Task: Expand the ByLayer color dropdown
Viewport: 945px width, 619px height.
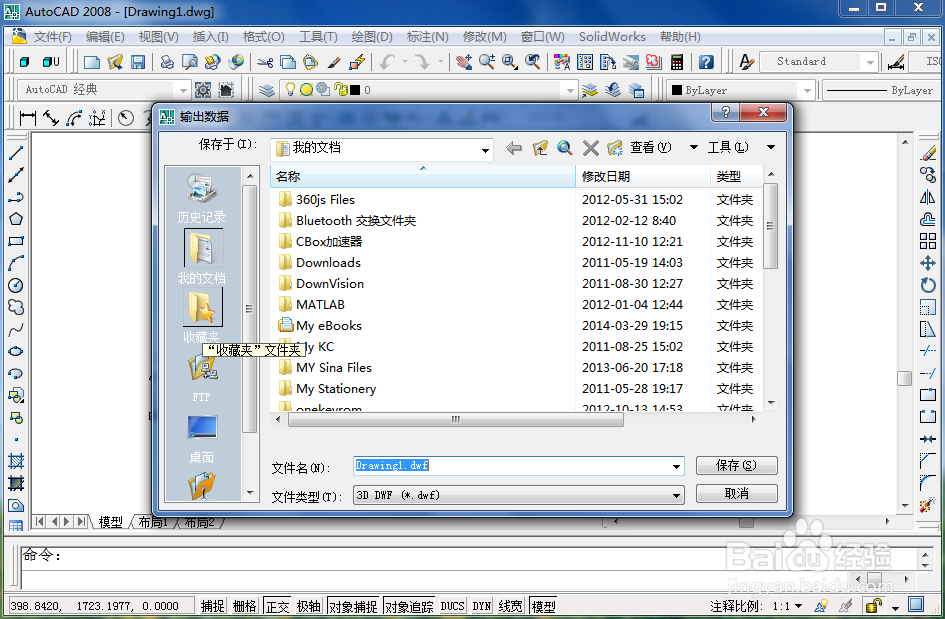Action: tap(806, 90)
